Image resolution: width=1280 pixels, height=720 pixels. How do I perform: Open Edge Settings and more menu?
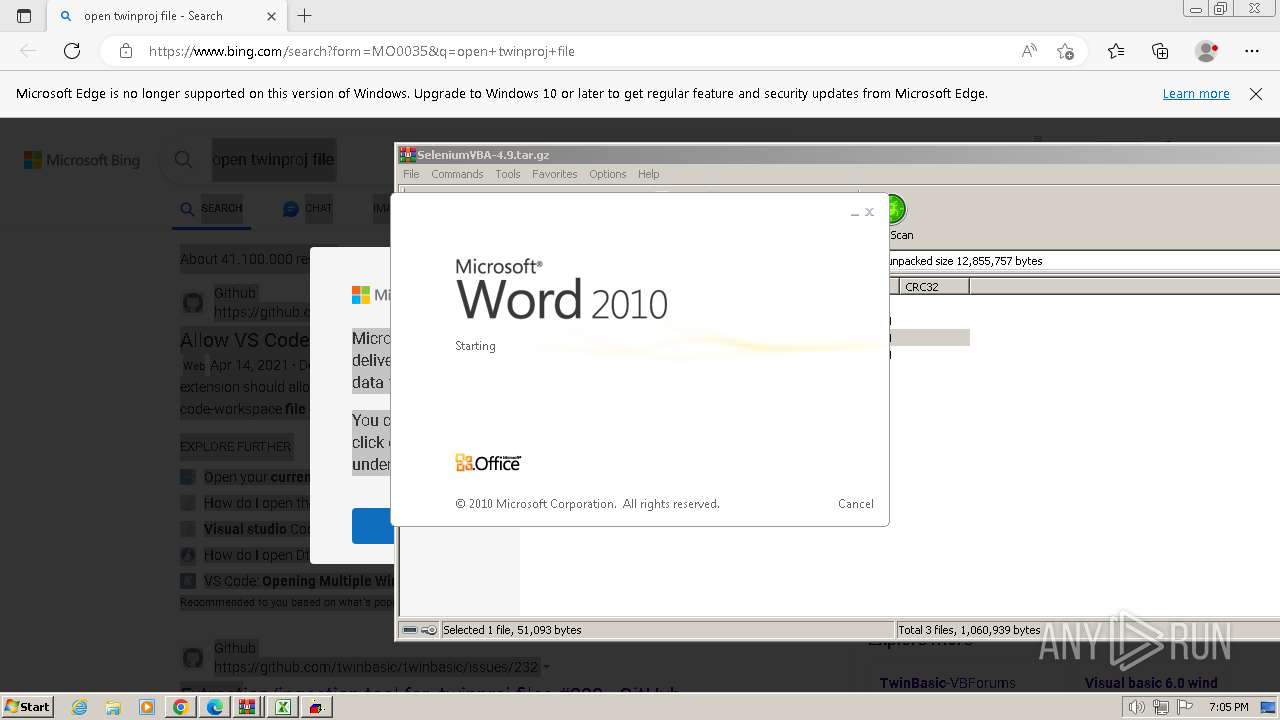coord(1252,51)
